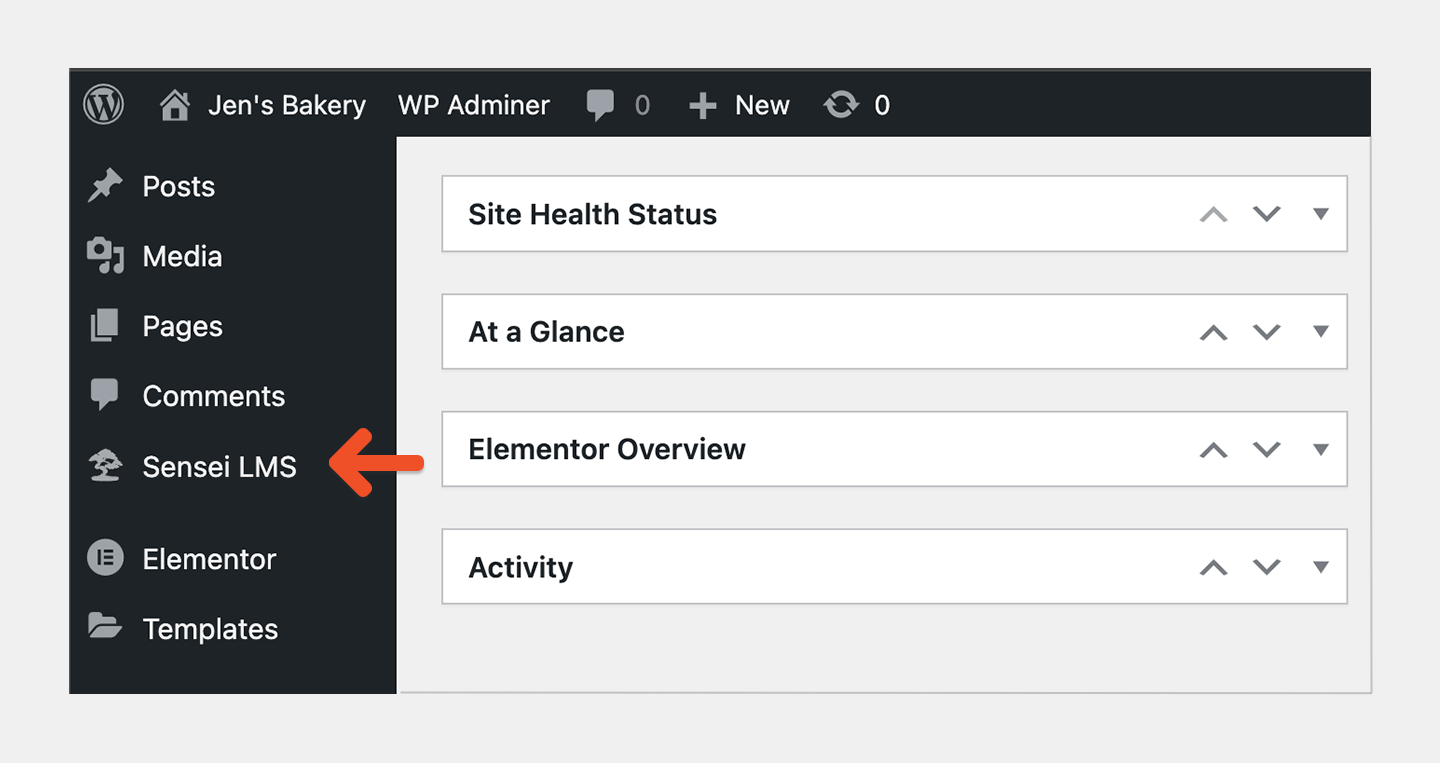Collapse the Site Health Status panel
Viewport: 1440px width, 763px height.
(1321, 214)
